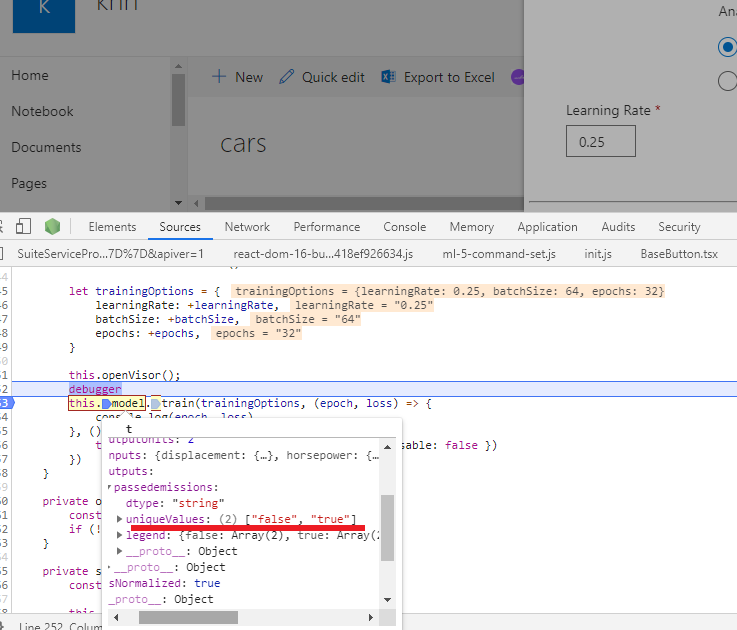Open the SuiteServicePro file tab

click(110, 254)
